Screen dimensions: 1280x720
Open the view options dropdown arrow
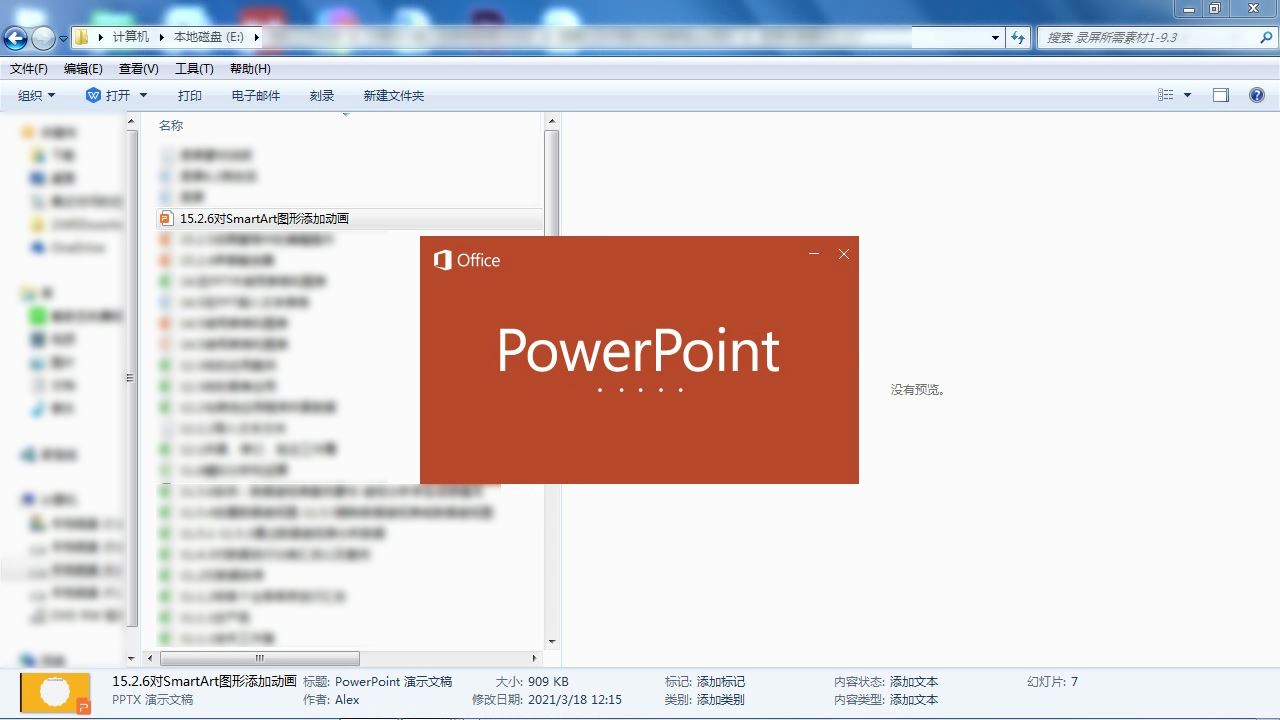coord(1187,95)
